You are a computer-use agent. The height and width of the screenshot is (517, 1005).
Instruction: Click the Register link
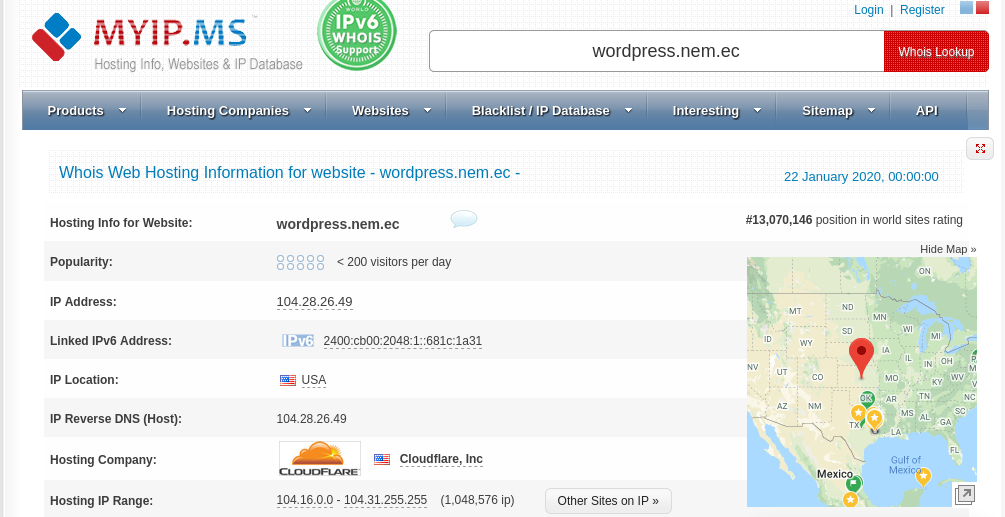click(x=922, y=10)
